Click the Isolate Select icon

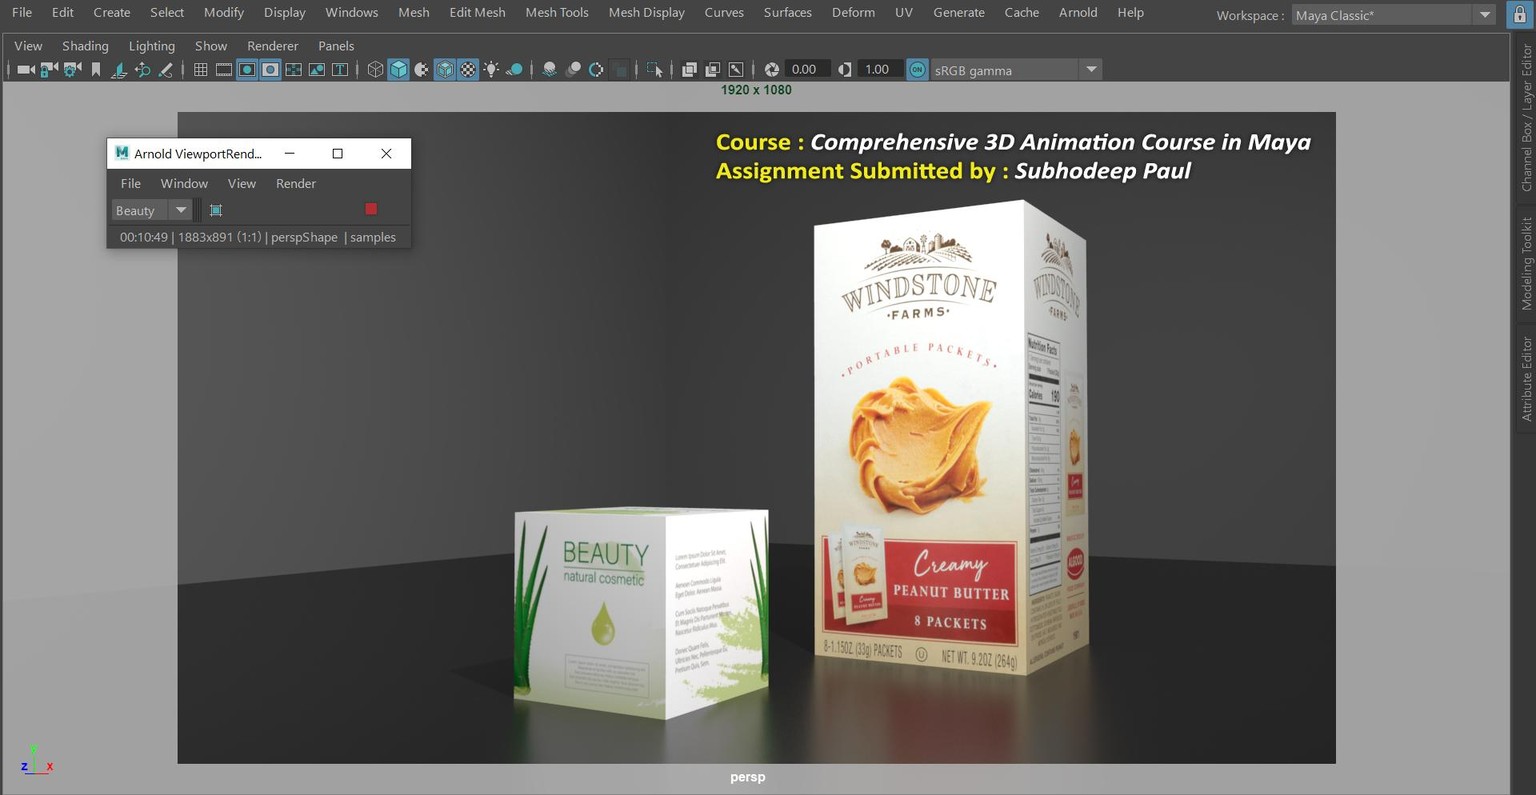[x=654, y=70]
